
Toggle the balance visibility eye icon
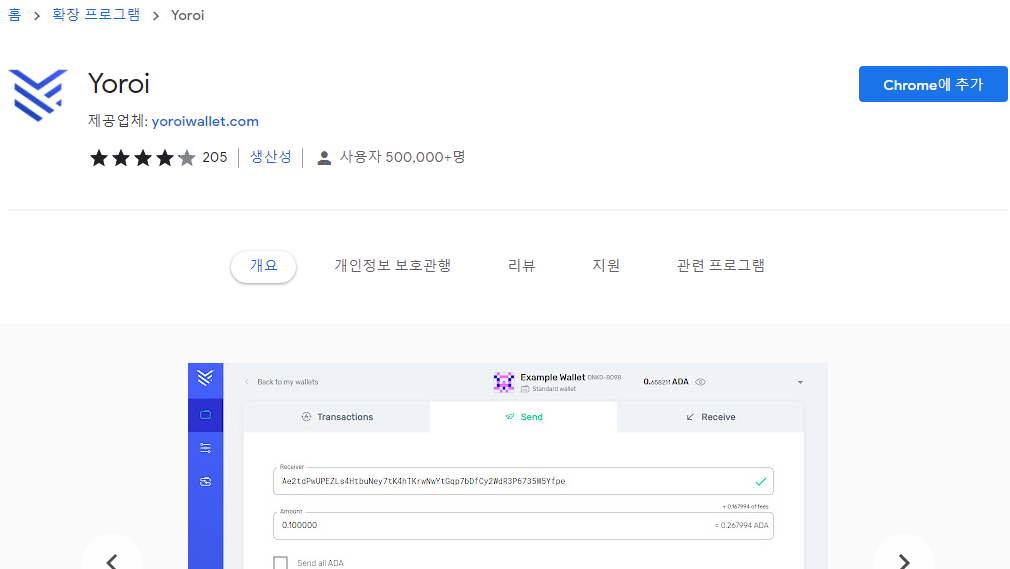pos(700,382)
